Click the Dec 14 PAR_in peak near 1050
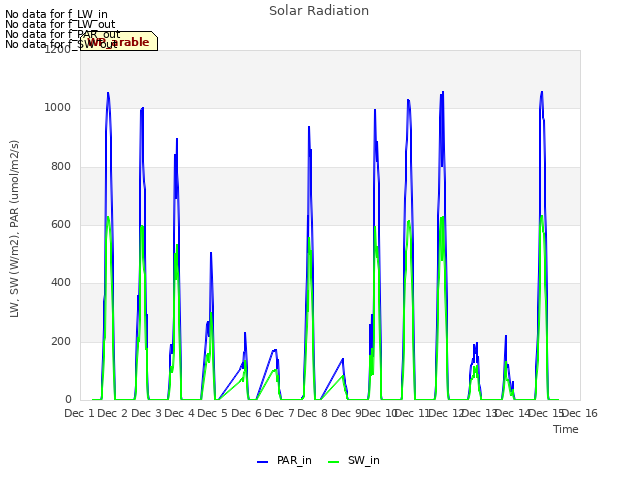 point(542,92)
